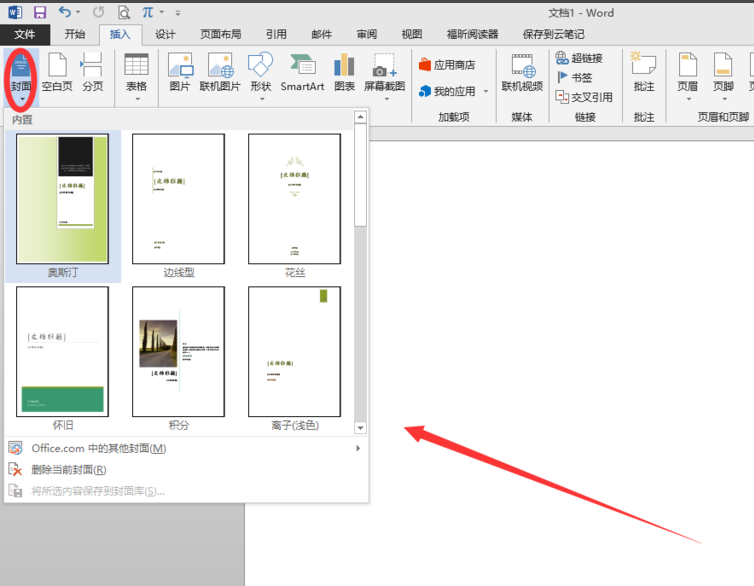Screen dimensions: 754x586
Task: Insert a page break with 分页
Action: (x=92, y=73)
